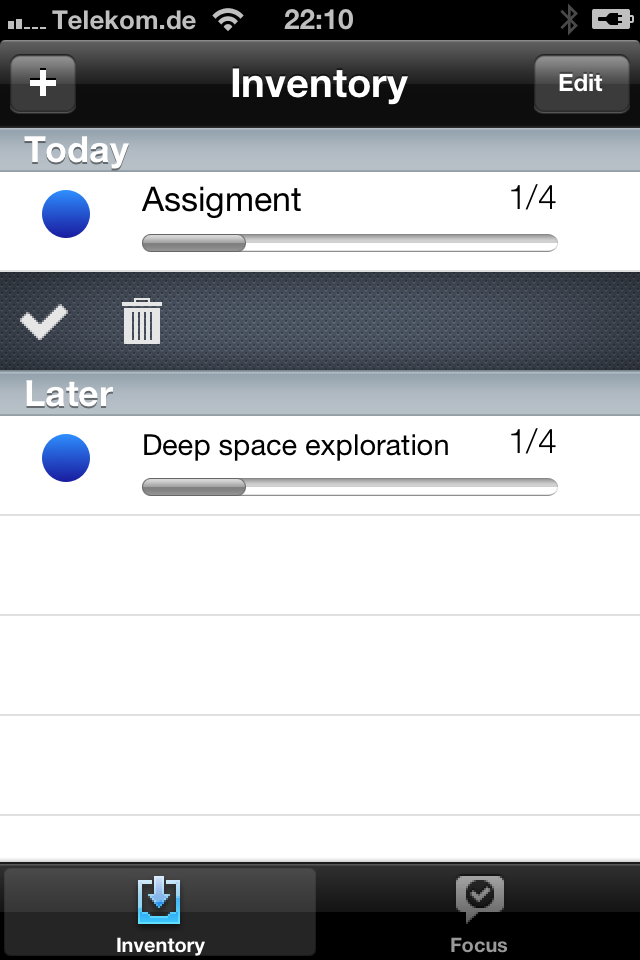
Task: Select the Assigment task title
Action: [x=221, y=200]
